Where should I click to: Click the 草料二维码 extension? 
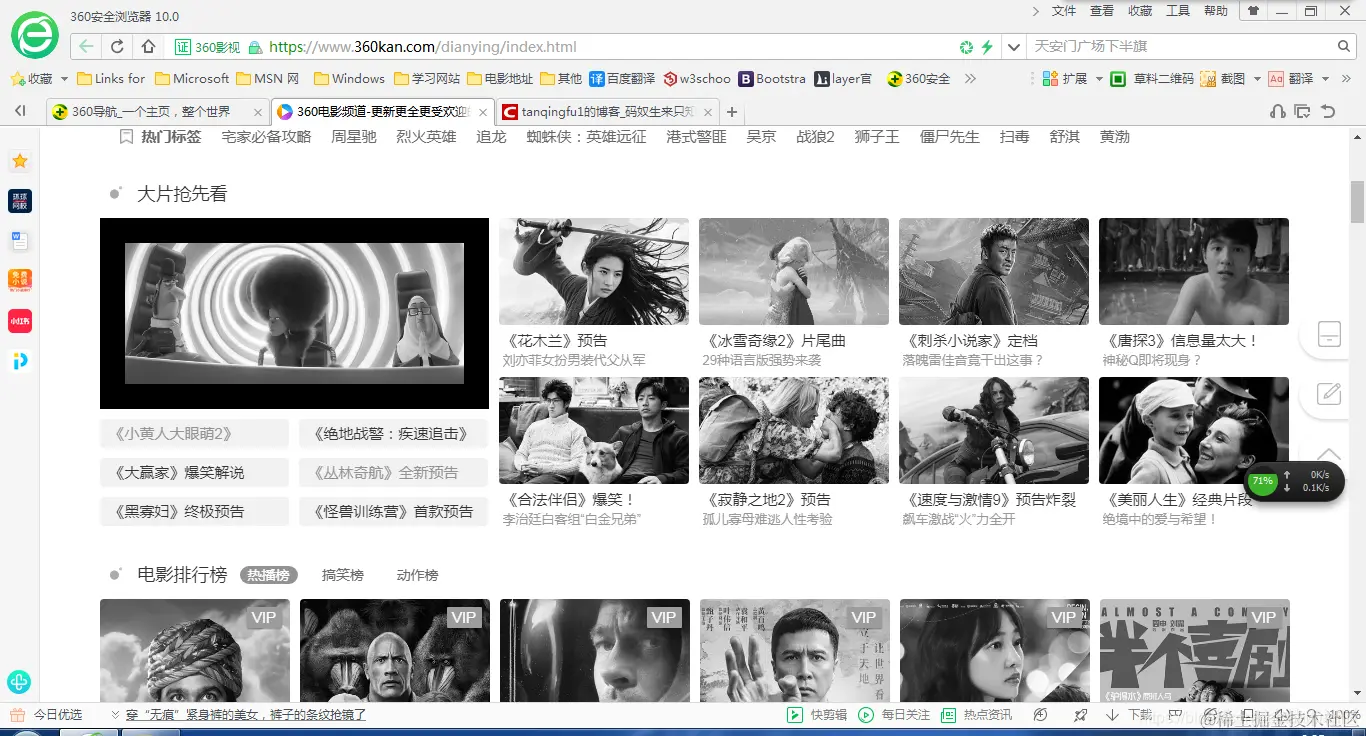click(1152, 78)
